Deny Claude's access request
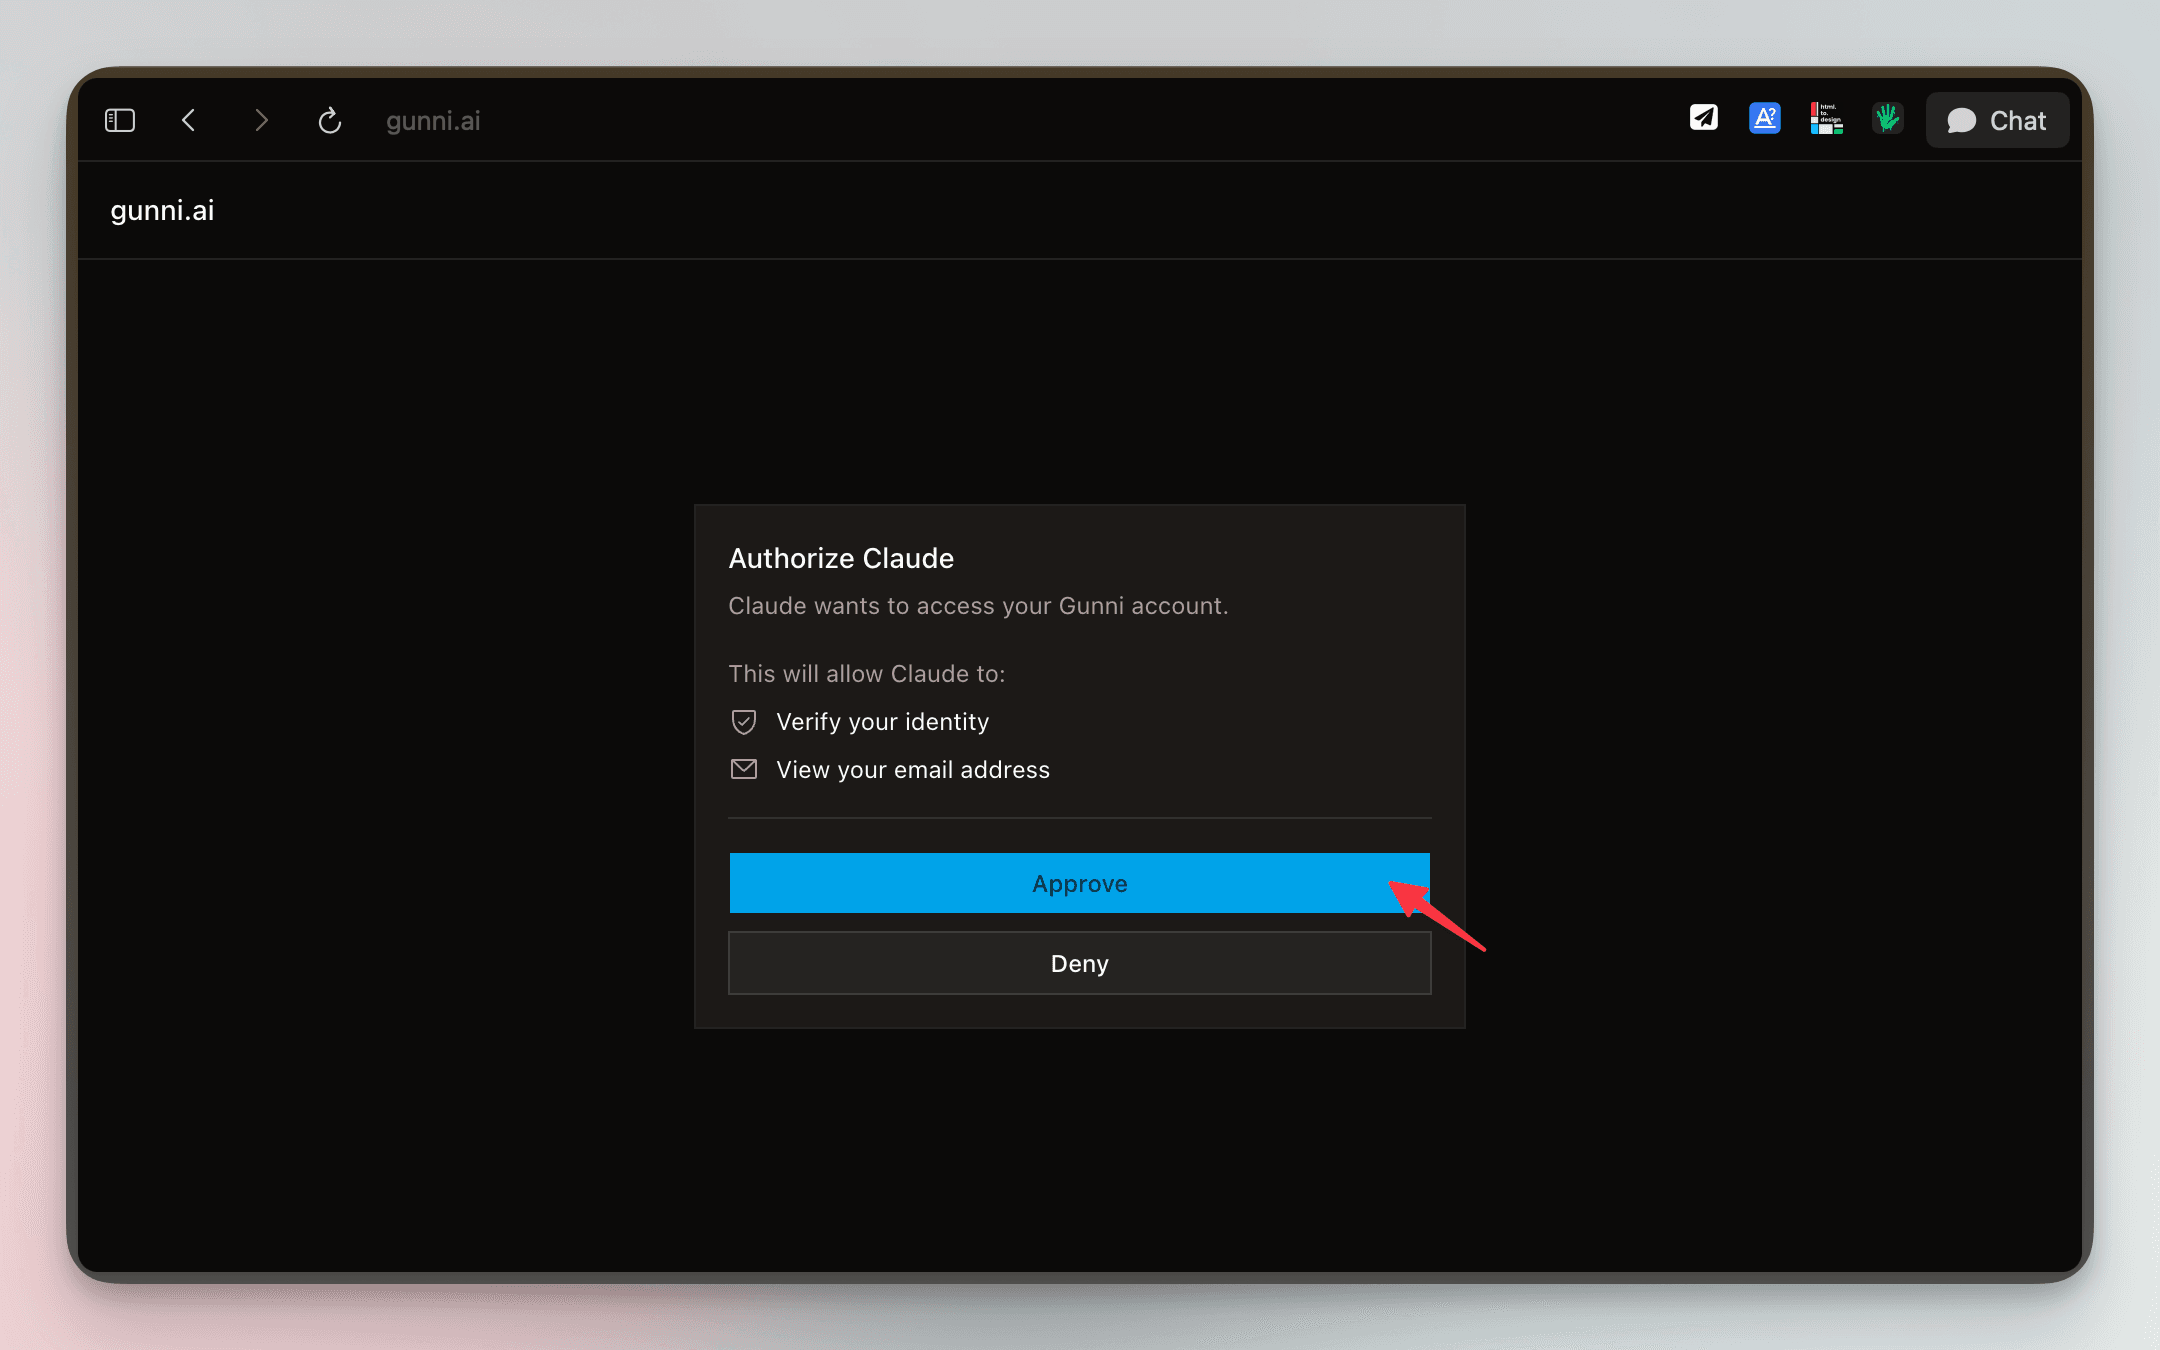The width and height of the screenshot is (2160, 1350). [1080, 963]
